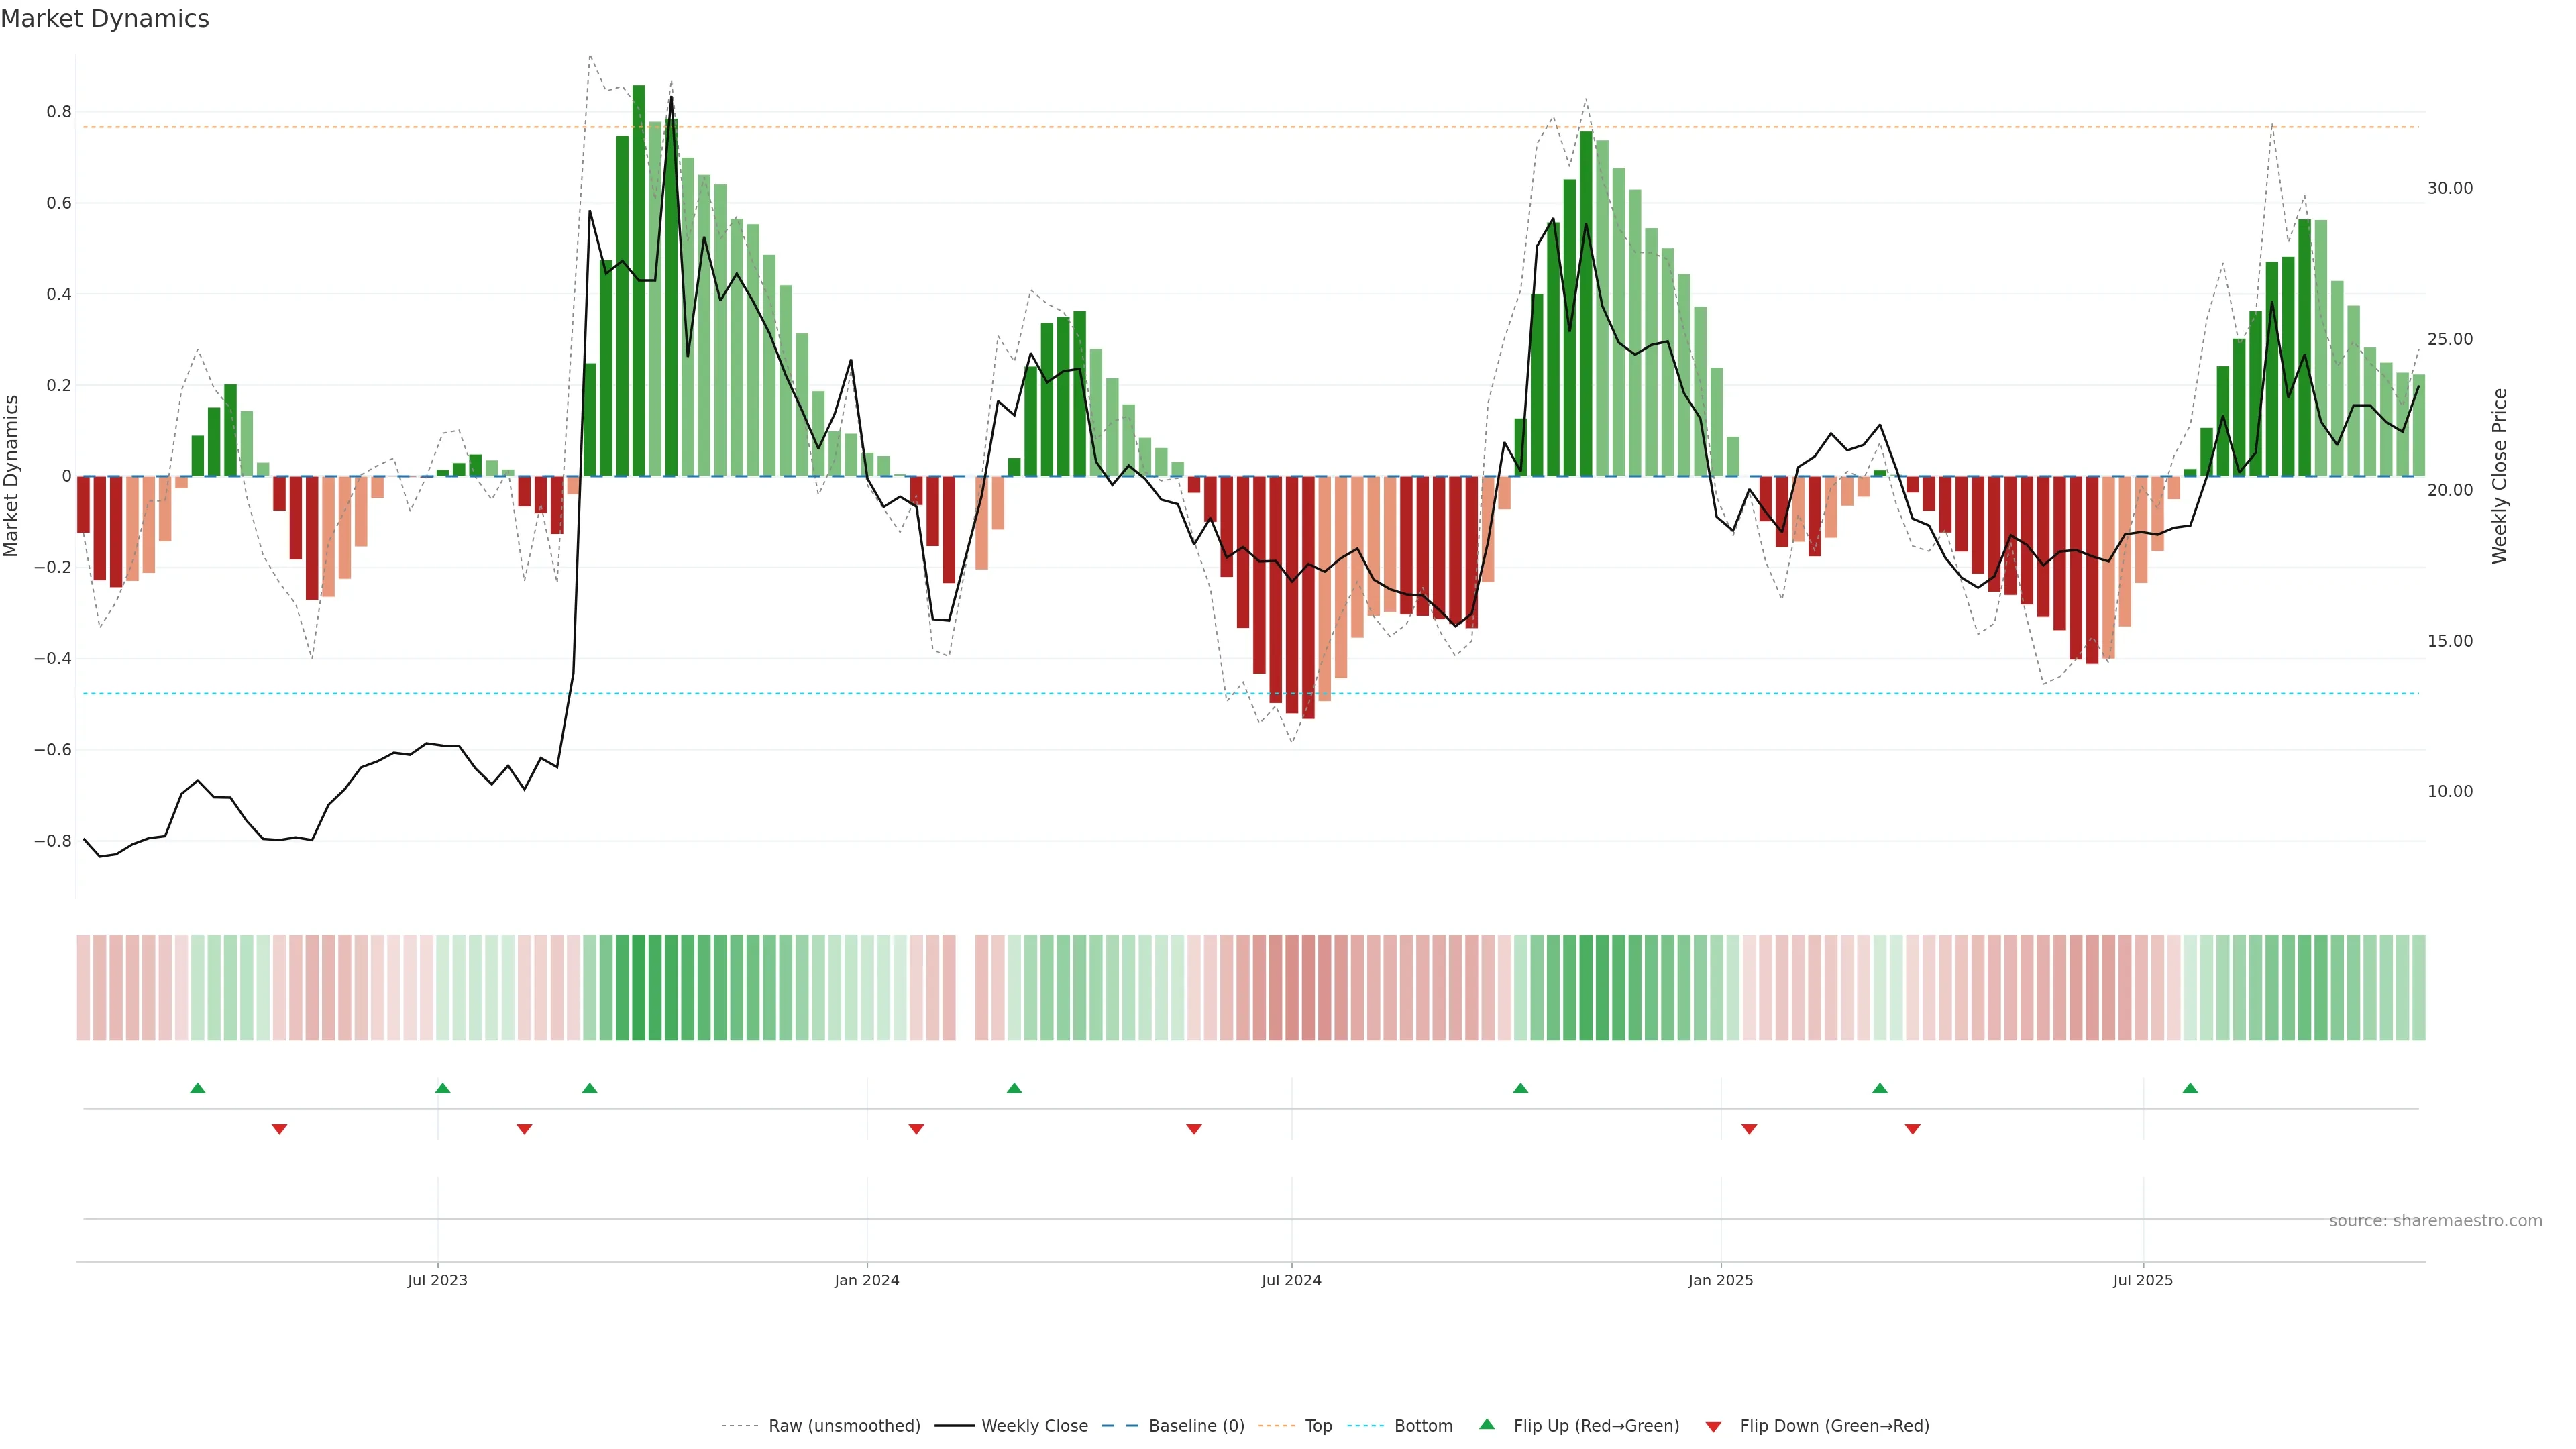Screen dimensions: 2576x1449
Task: Click the source: sharemaestro.com text
Action: coord(2435,1221)
